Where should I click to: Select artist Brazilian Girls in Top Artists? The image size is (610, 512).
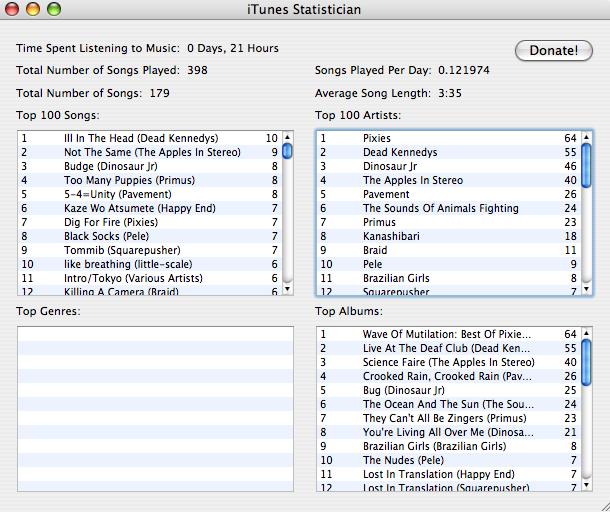[x=449, y=278]
